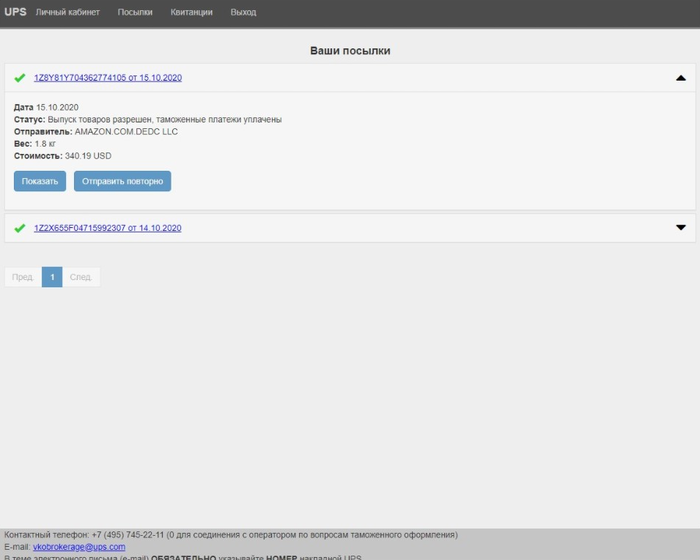Click the brokerage email link in the footer
This screenshot has width=700, height=560.
click(79, 547)
